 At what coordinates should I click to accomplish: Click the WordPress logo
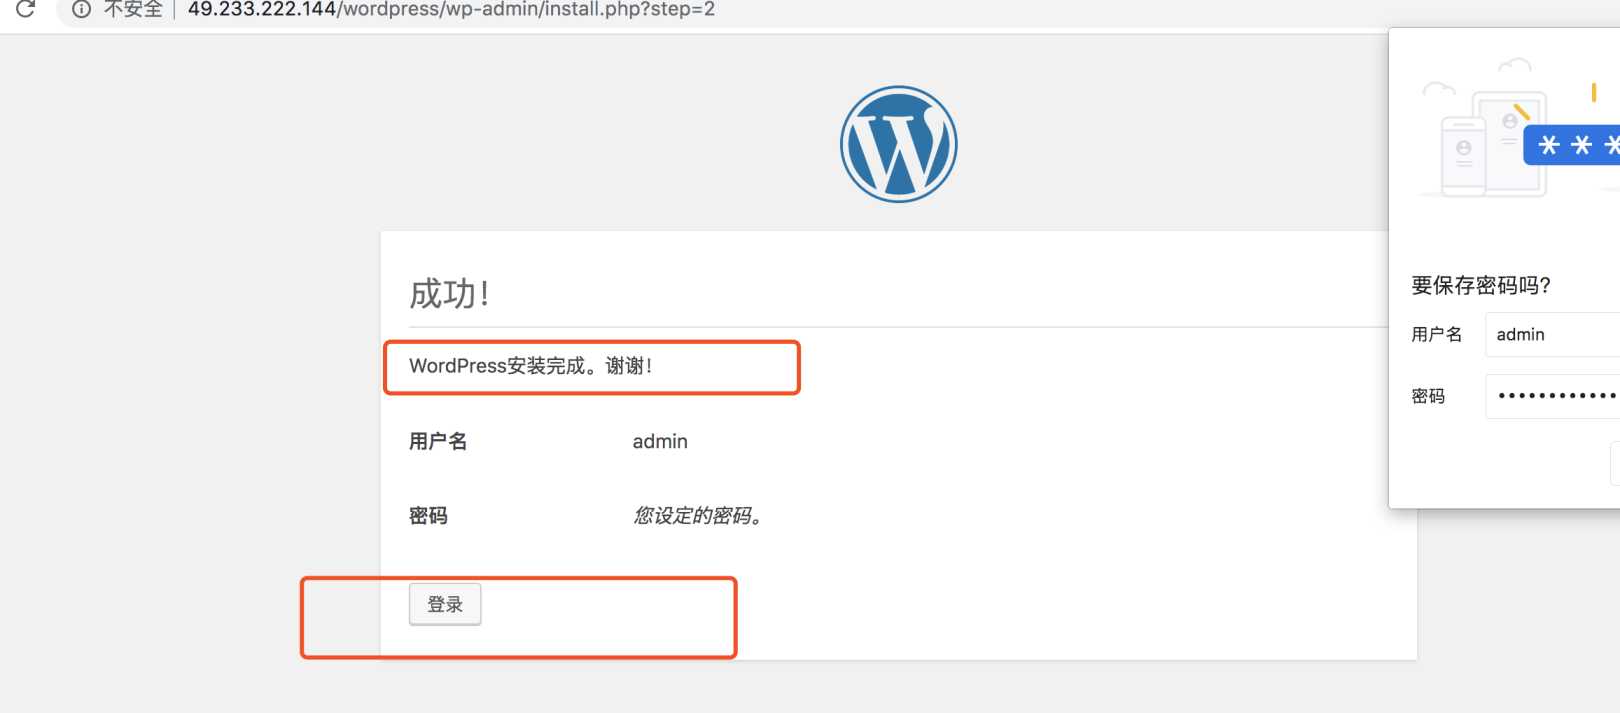899,144
